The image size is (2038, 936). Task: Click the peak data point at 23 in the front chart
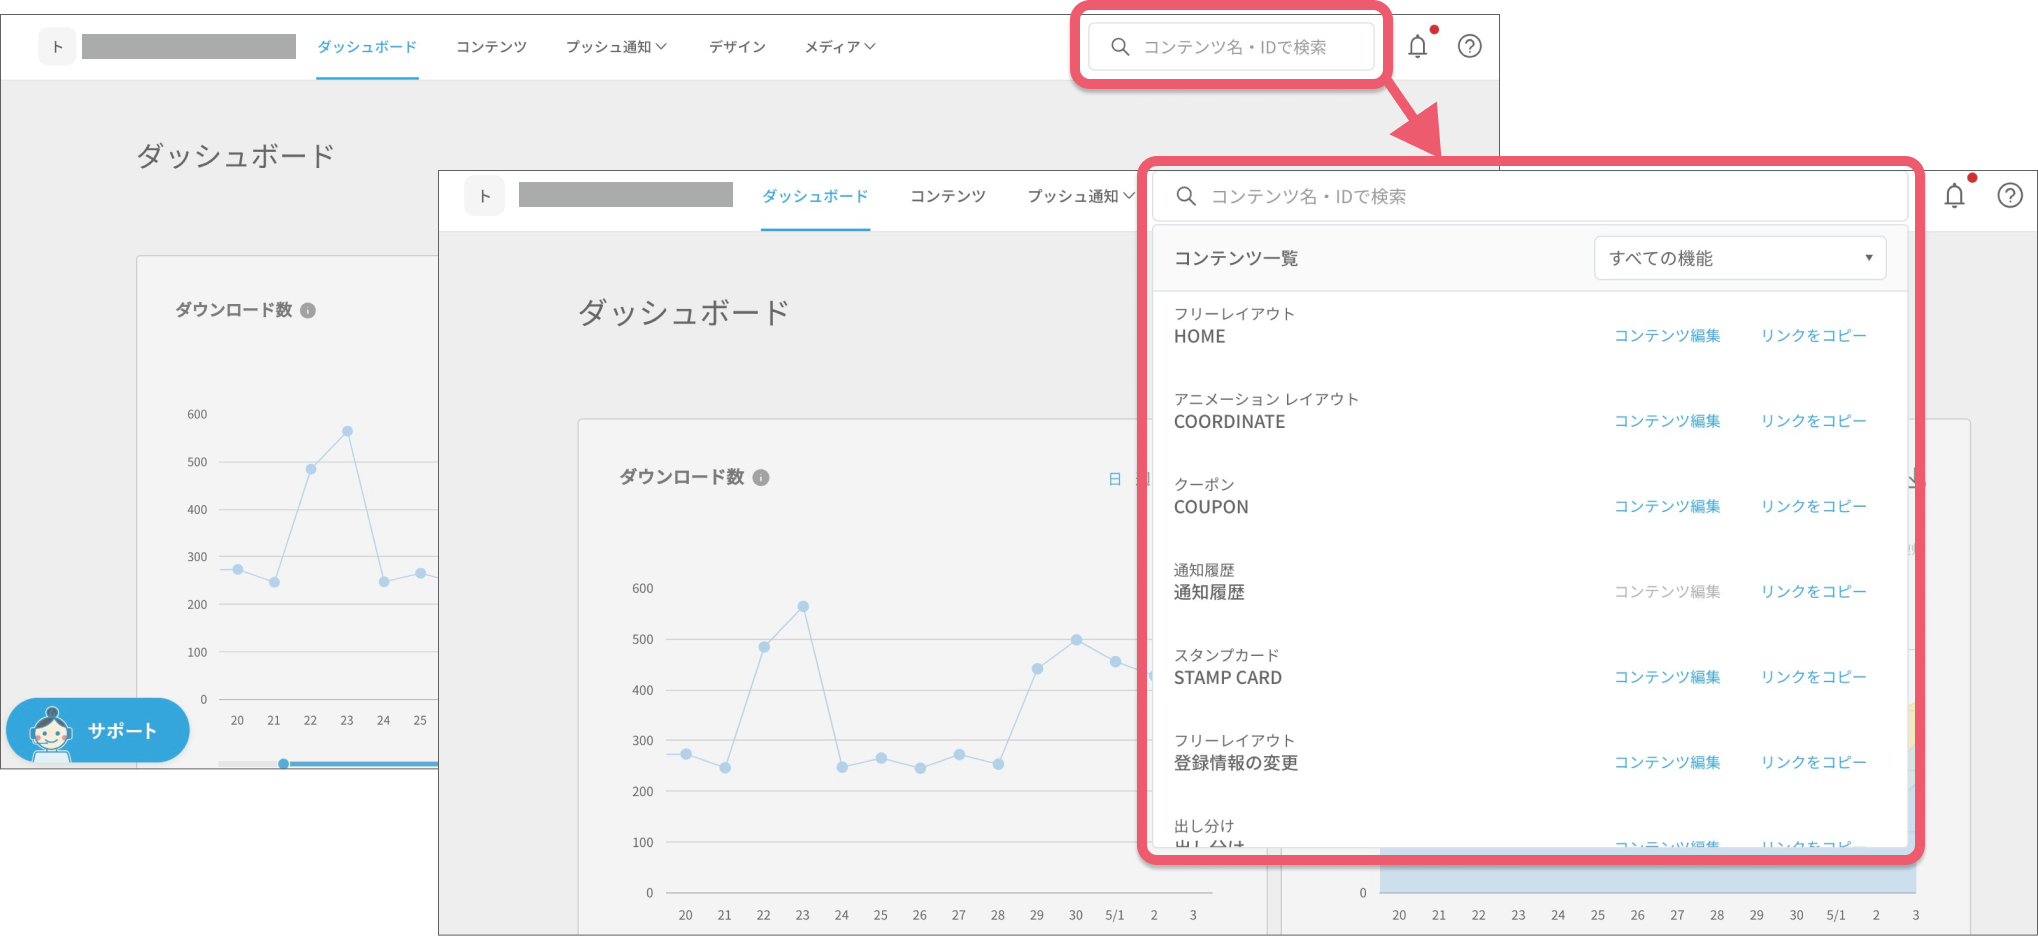pyautogui.click(x=803, y=606)
